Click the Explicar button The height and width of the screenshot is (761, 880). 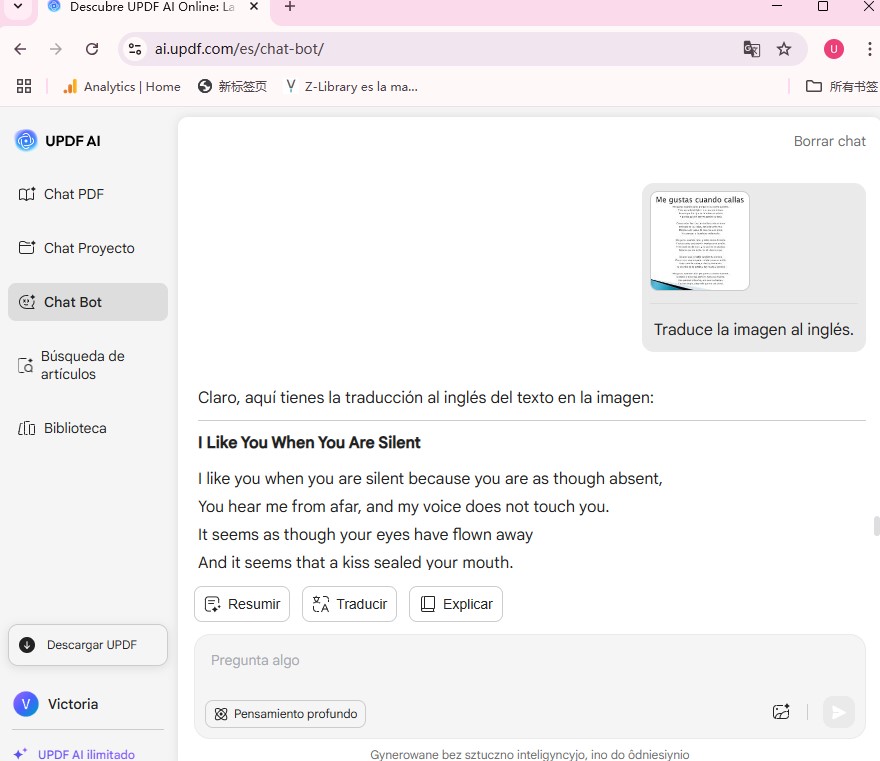click(x=456, y=604)
